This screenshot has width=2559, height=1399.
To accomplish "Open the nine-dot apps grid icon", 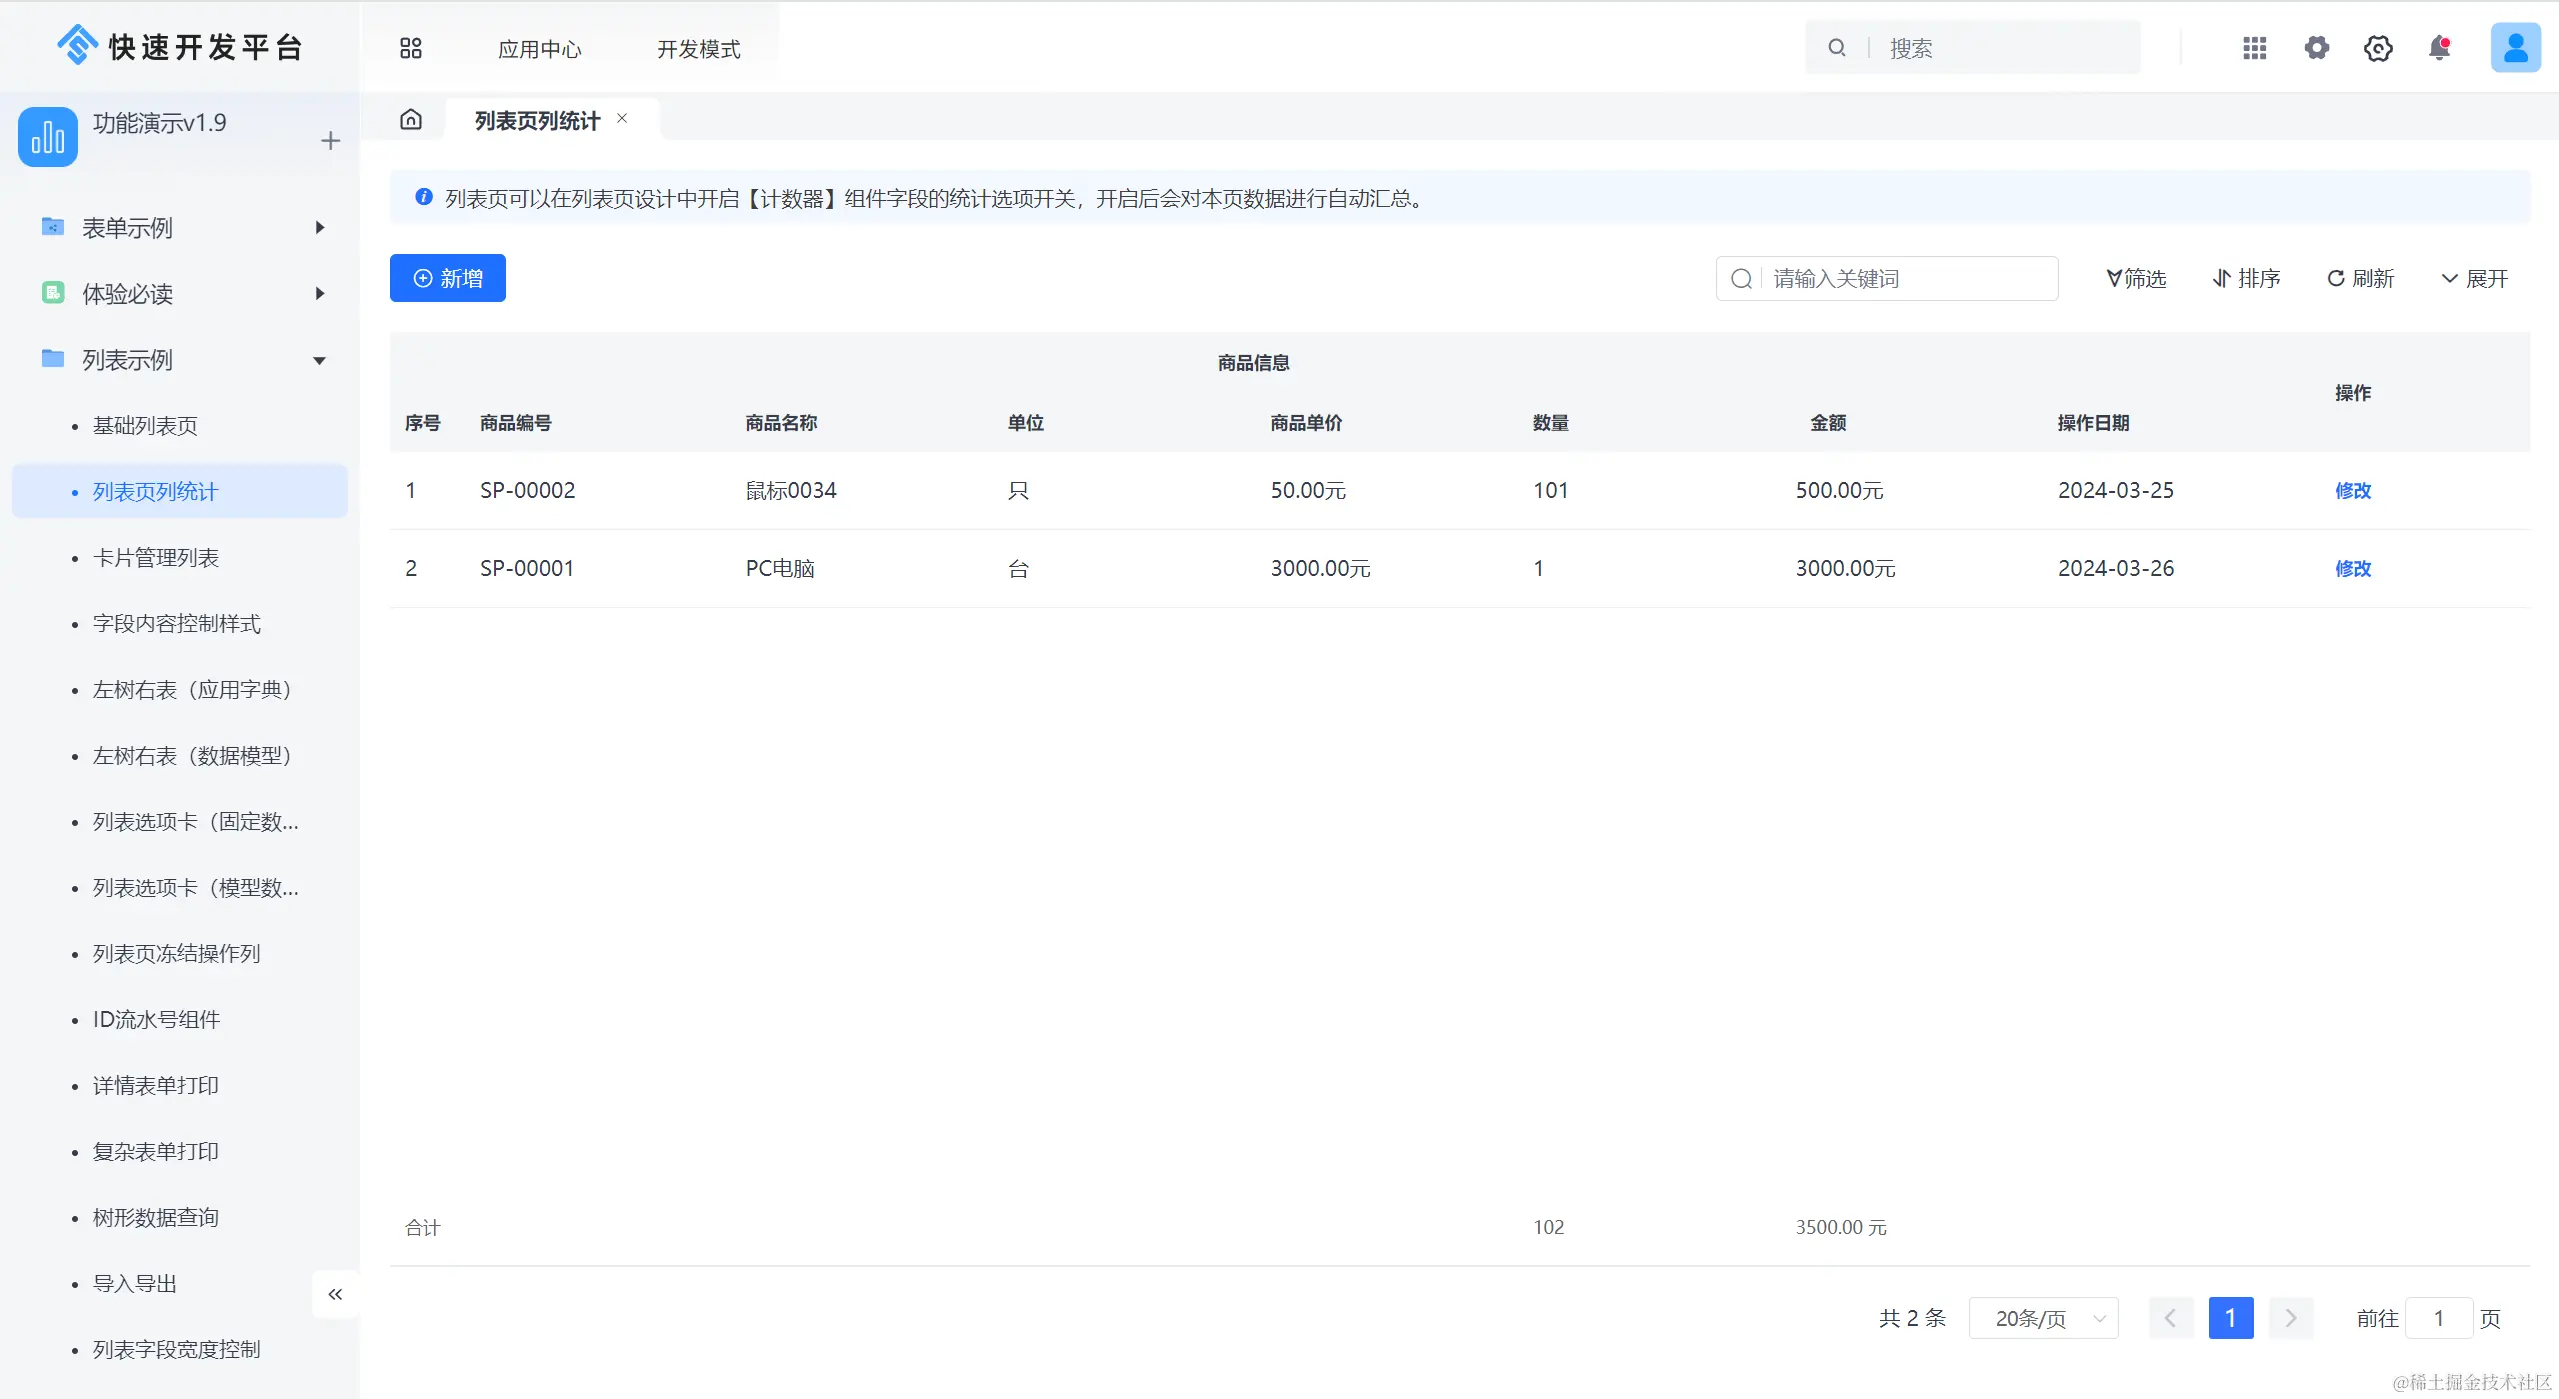I will pyautogui.click(x=2254, y=48).
